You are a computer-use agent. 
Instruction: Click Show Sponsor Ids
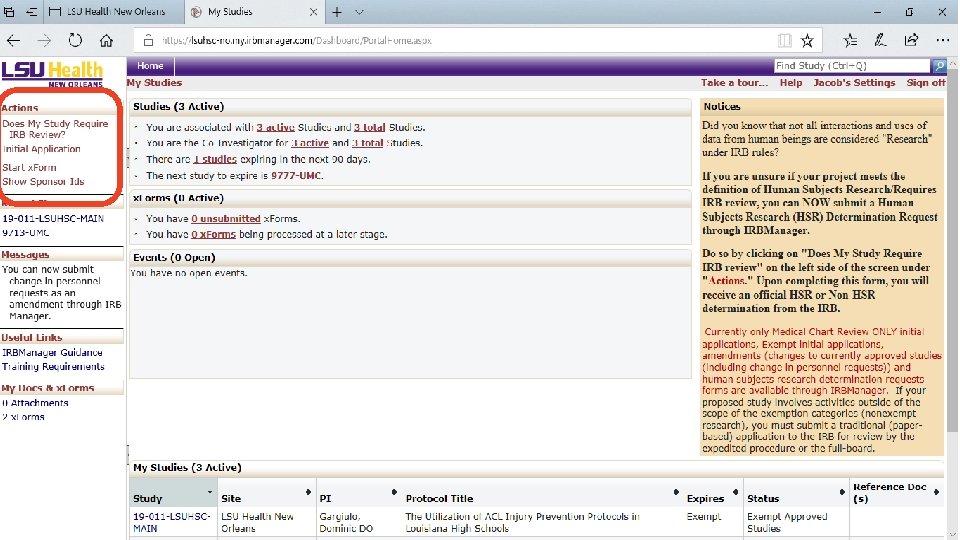43,182
